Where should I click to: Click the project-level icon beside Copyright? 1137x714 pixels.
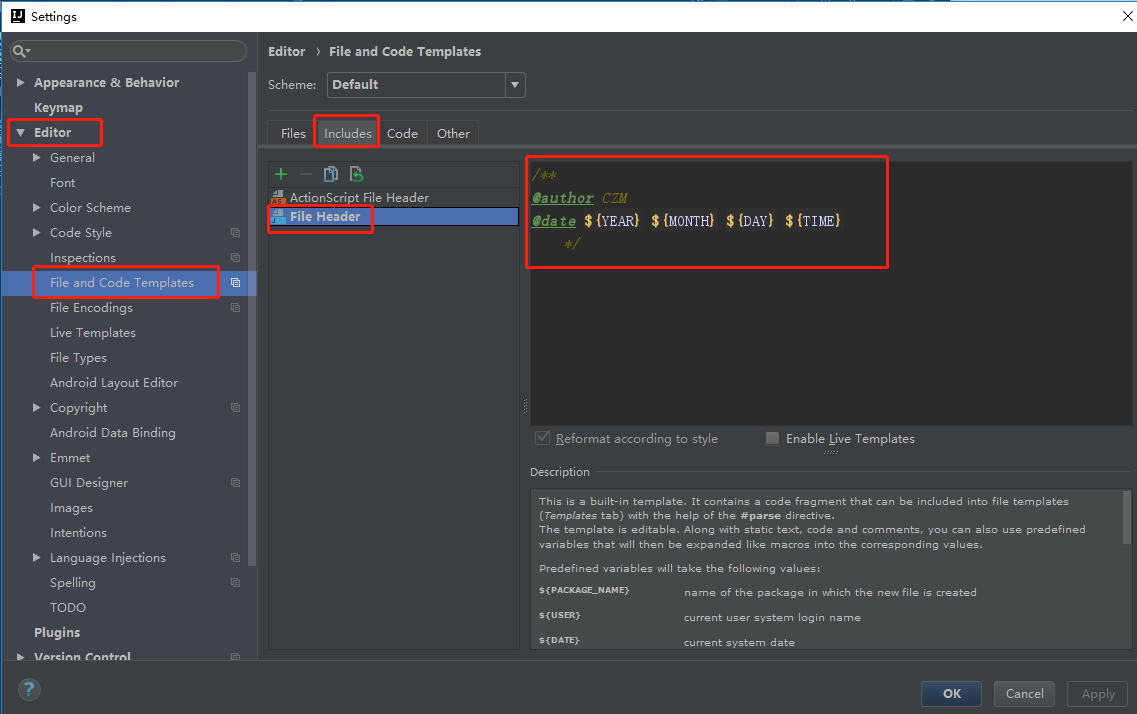[x=236, y=407]
